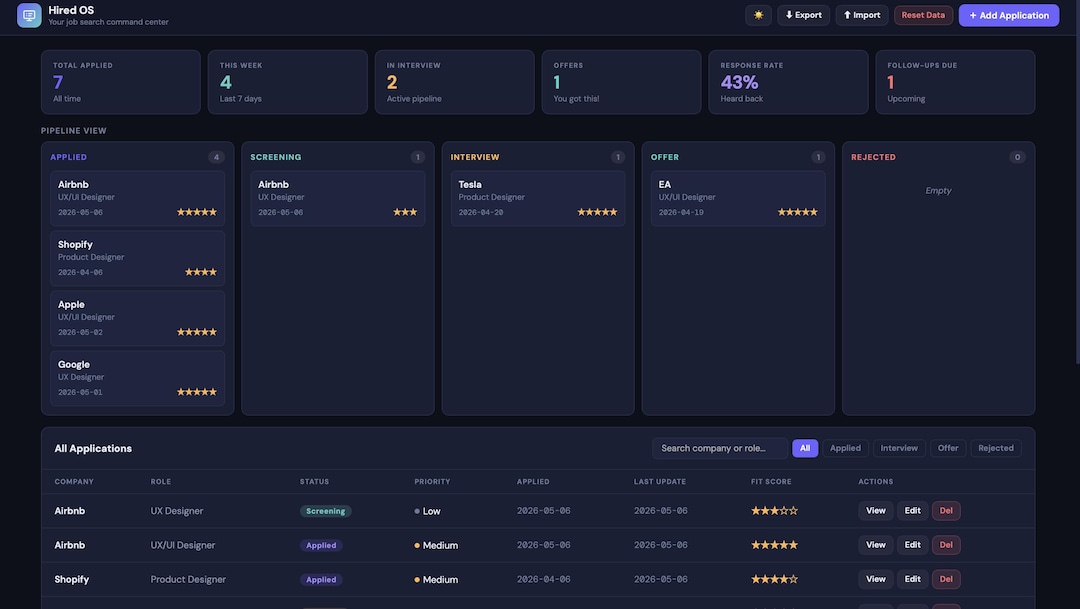Click fit score stars in Airbnb UX/UI Designer row
Screen dimensions: 1080x609
(x=774, y=545)
